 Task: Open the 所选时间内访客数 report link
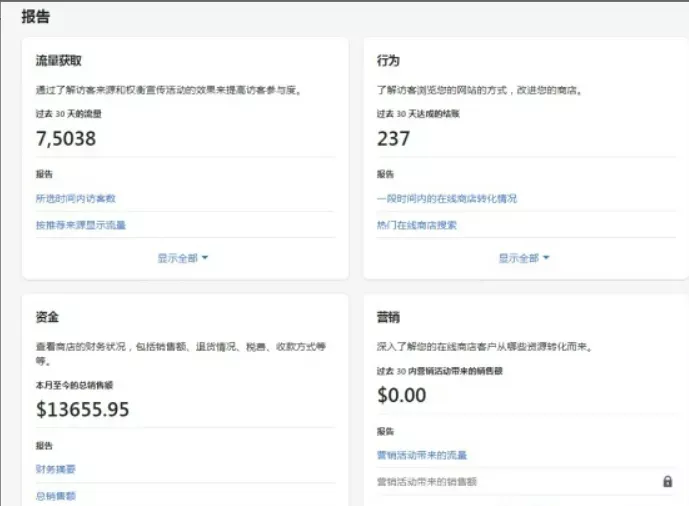tap(76, 199)
